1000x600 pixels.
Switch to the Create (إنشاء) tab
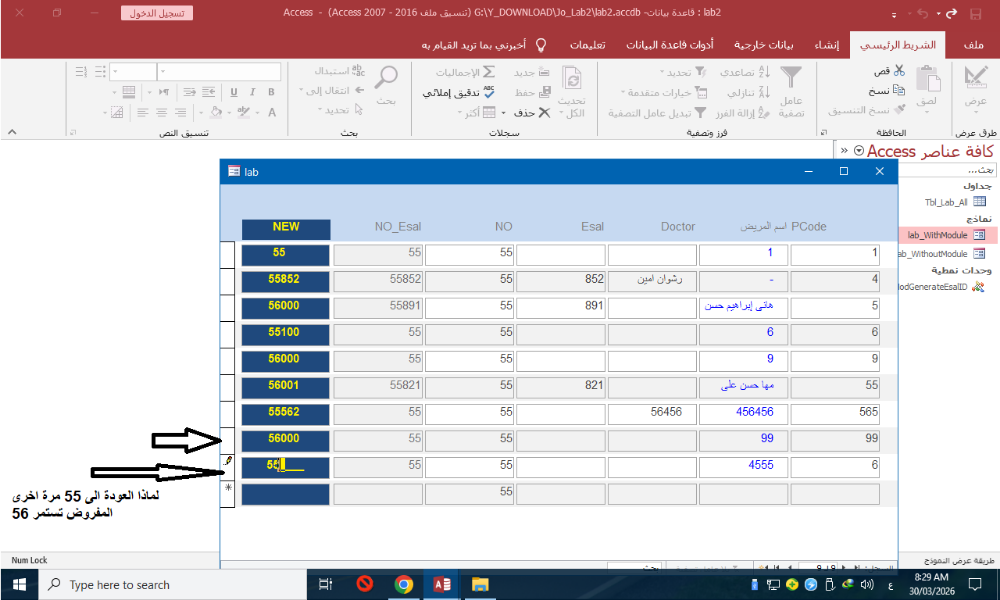click(x=824, y=45)
